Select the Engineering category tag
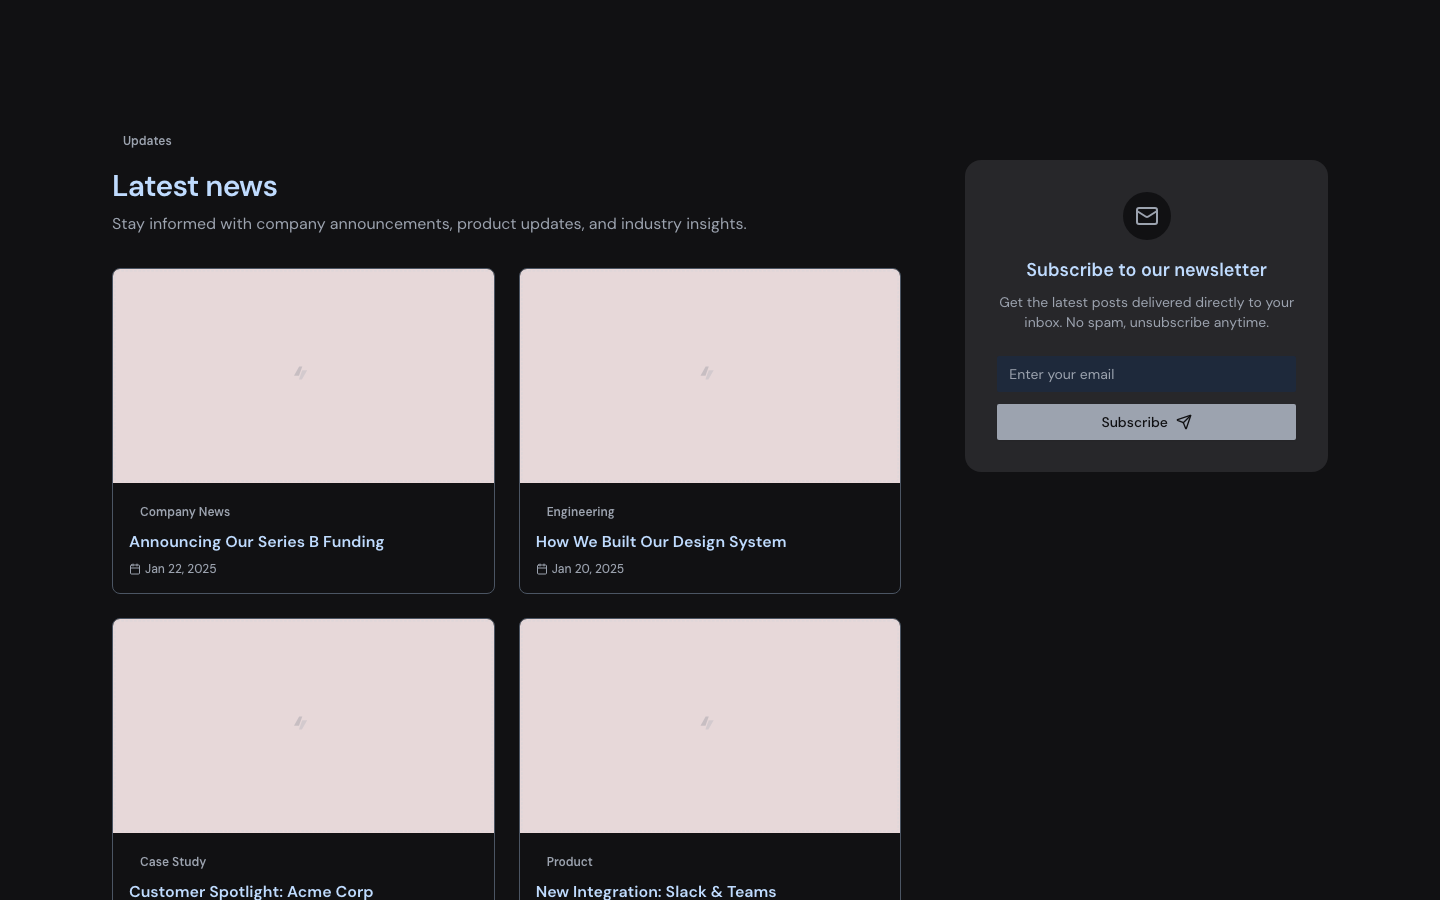Screen dimensions: 1440x900 pos(580,512)
